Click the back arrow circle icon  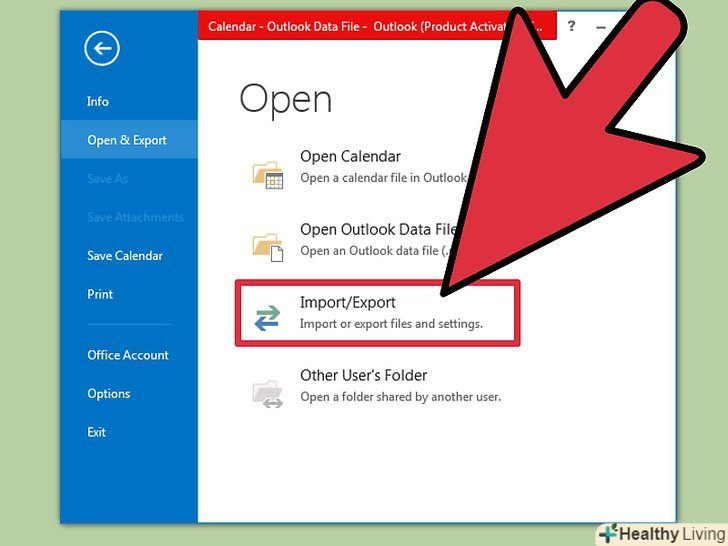(x=102, y=48)
